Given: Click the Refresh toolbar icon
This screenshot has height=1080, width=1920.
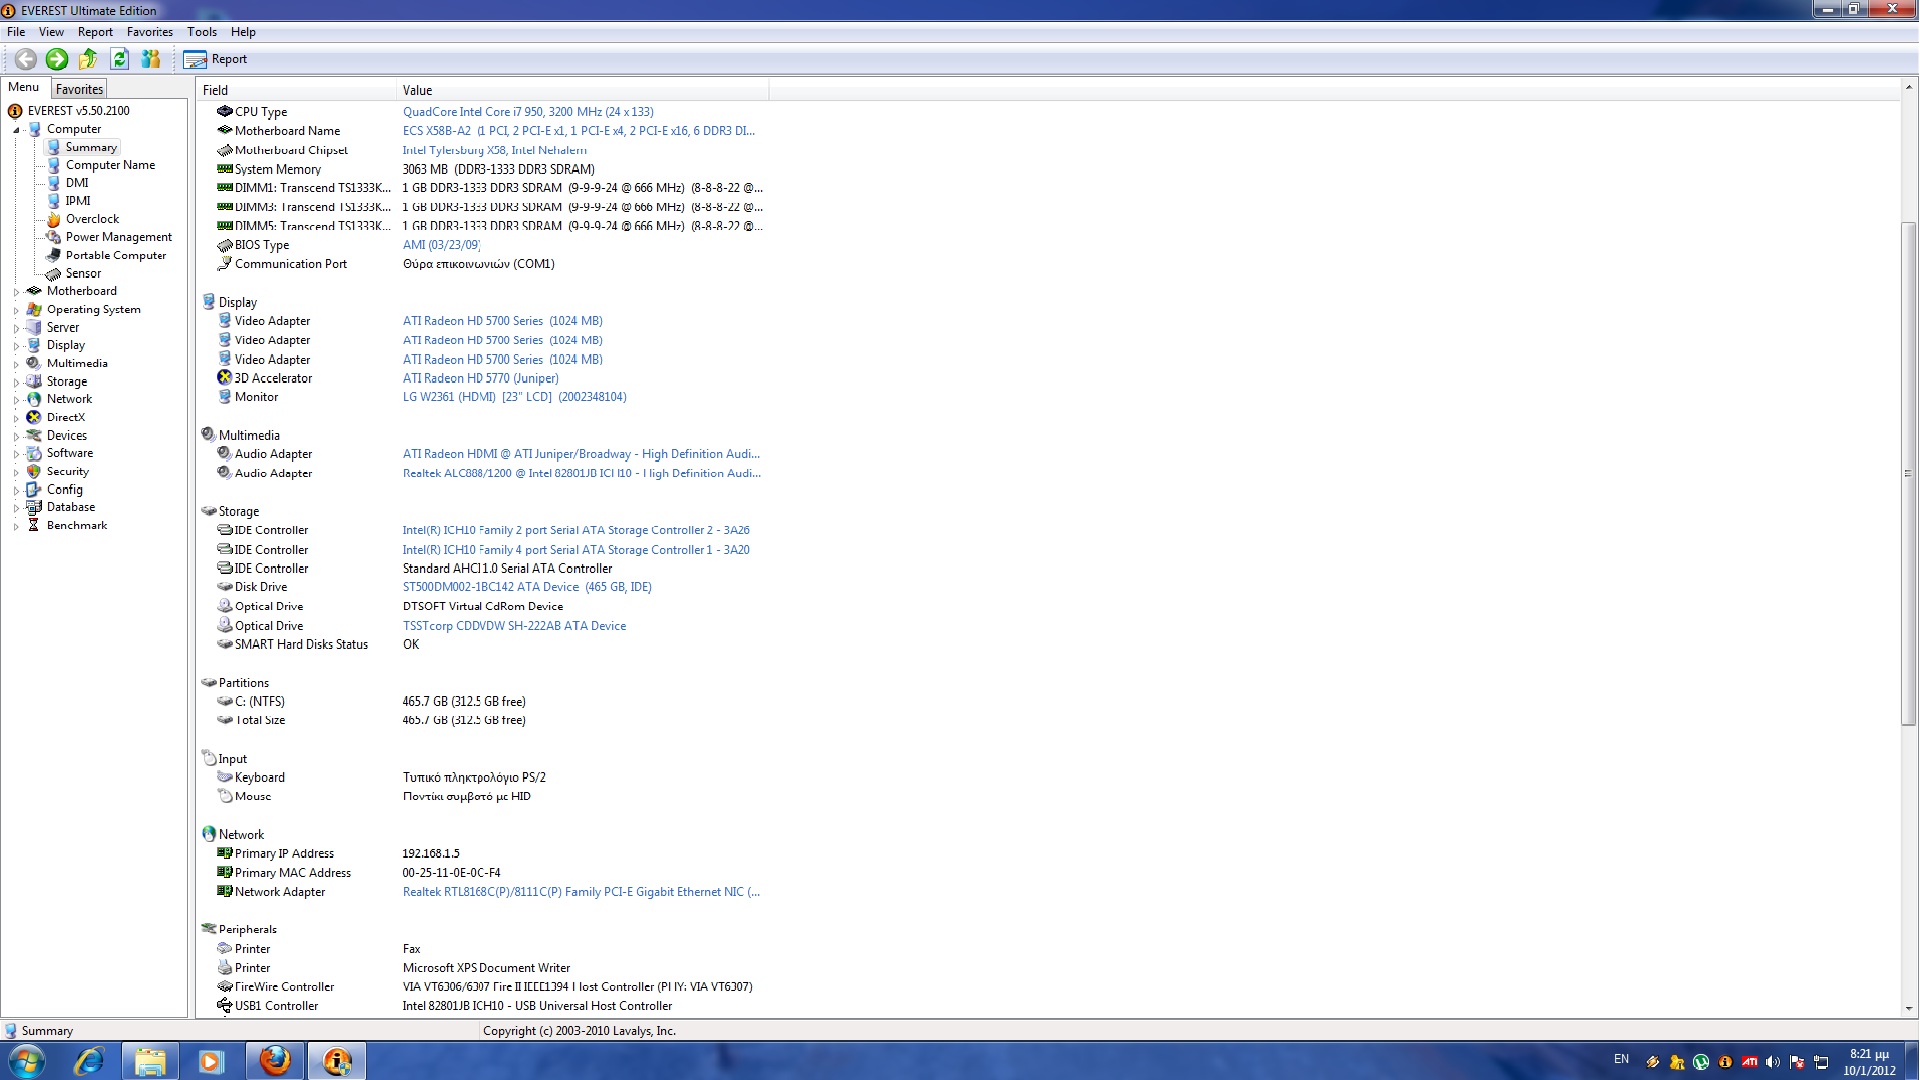Looking at the screenshot, I should coord(119,59).
